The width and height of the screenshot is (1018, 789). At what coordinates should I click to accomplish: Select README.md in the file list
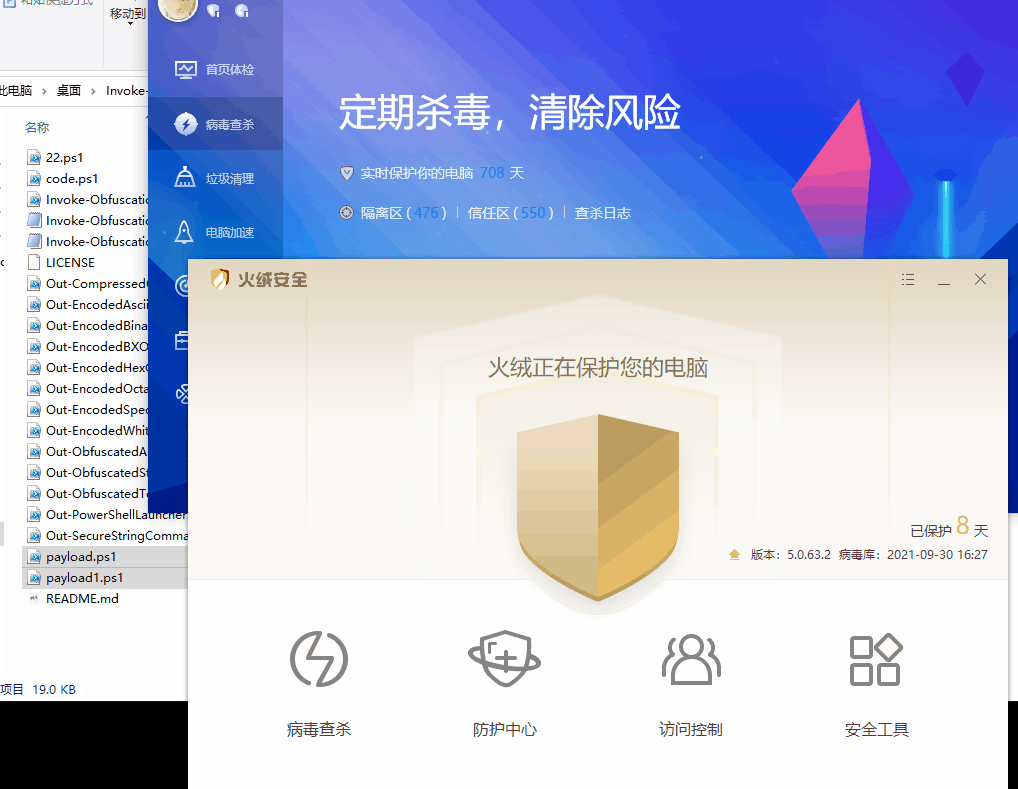pos(82,599)
